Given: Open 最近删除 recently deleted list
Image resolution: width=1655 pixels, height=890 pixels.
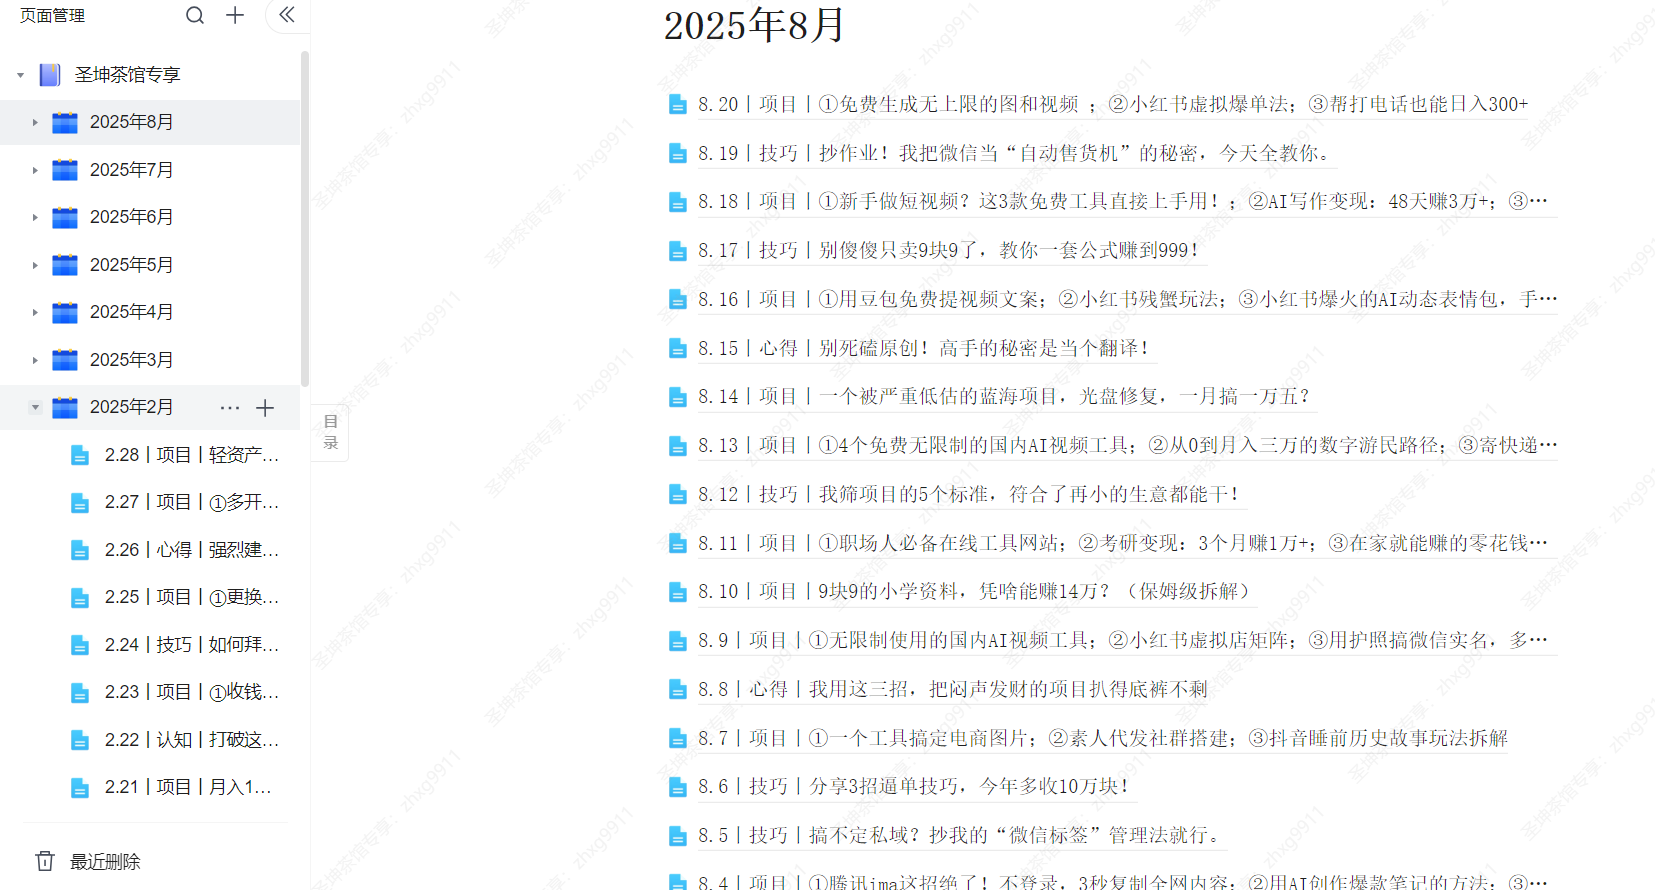Looking at the screenshot, I should (105, 861).
